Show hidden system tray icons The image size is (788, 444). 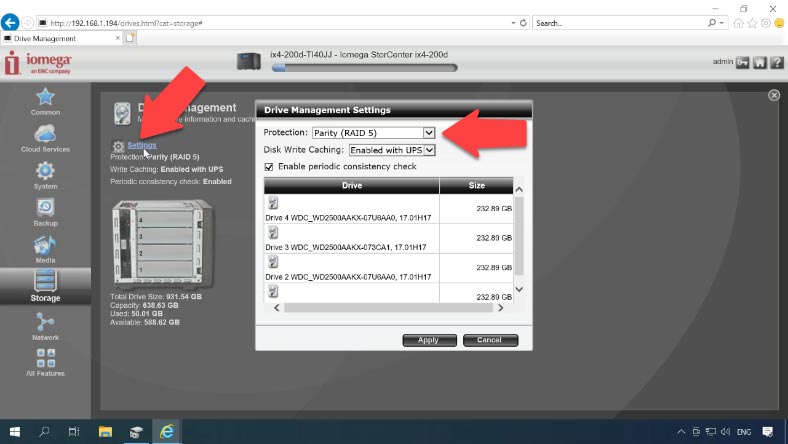tap(681, 431)
